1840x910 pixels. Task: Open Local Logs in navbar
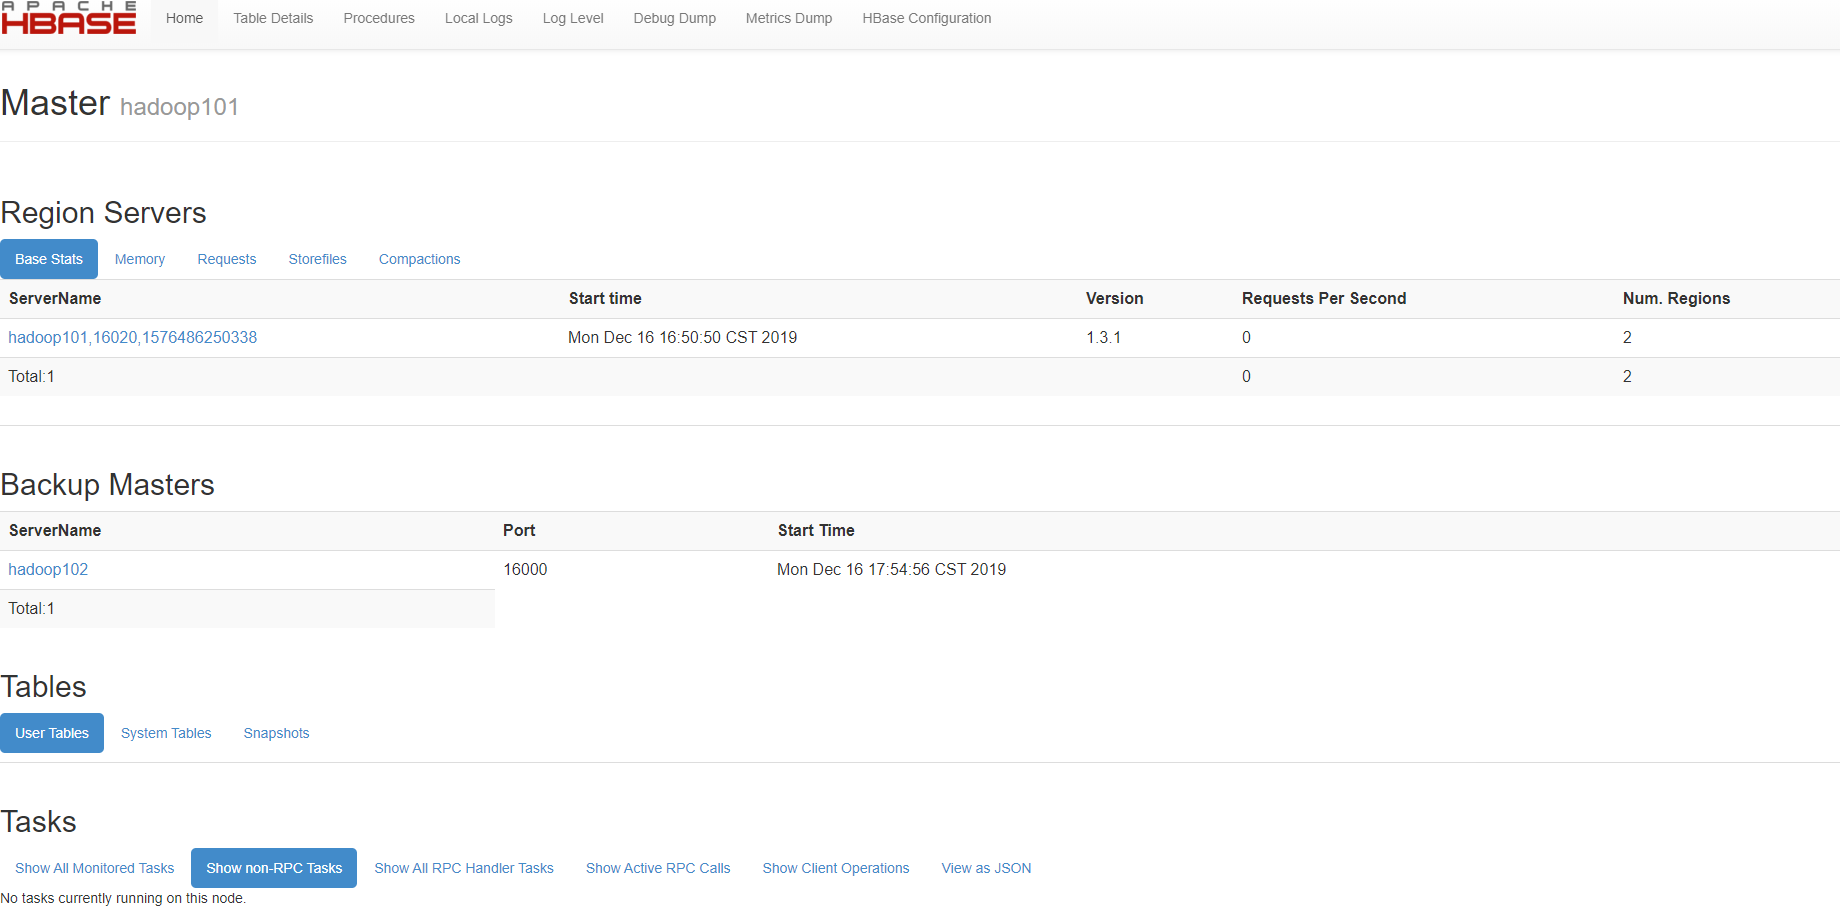tap(478, 18)
